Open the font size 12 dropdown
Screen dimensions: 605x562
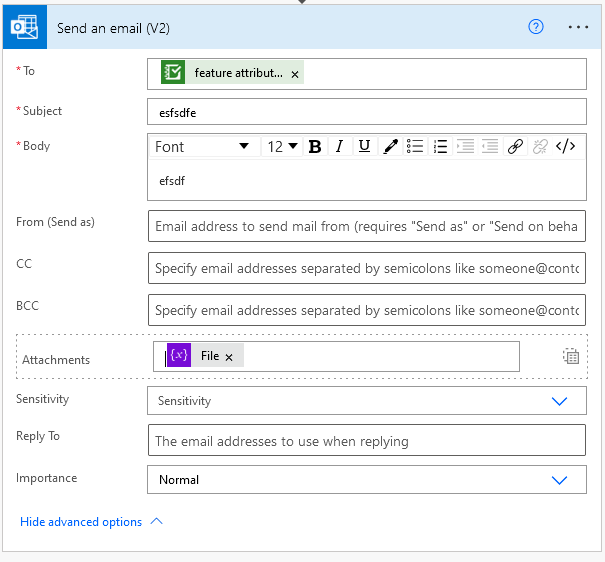282,147
